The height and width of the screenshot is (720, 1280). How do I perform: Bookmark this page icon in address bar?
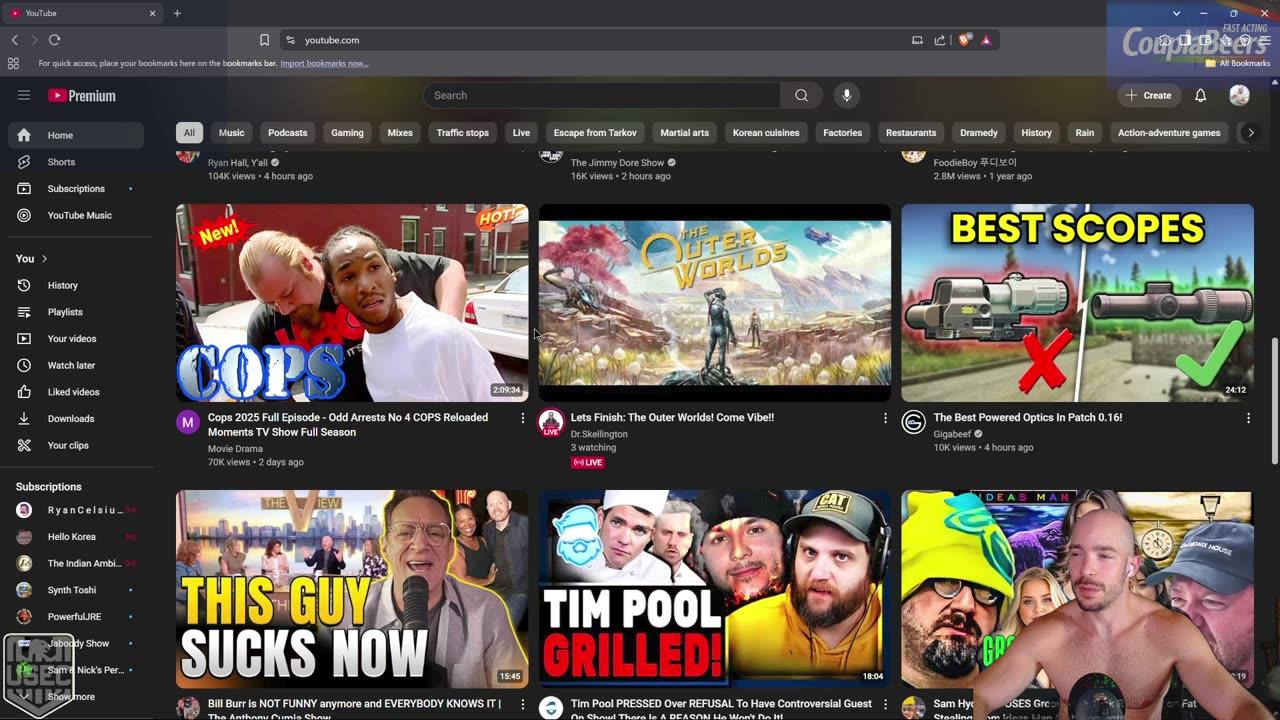click(264, 40)
